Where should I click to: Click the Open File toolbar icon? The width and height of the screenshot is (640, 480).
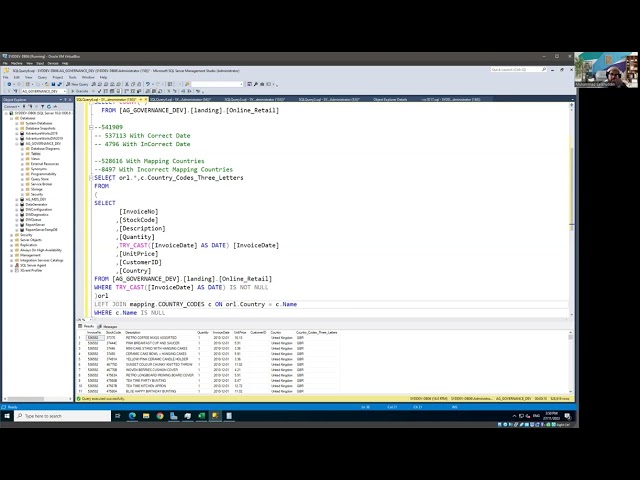click(x=47, y=84)
